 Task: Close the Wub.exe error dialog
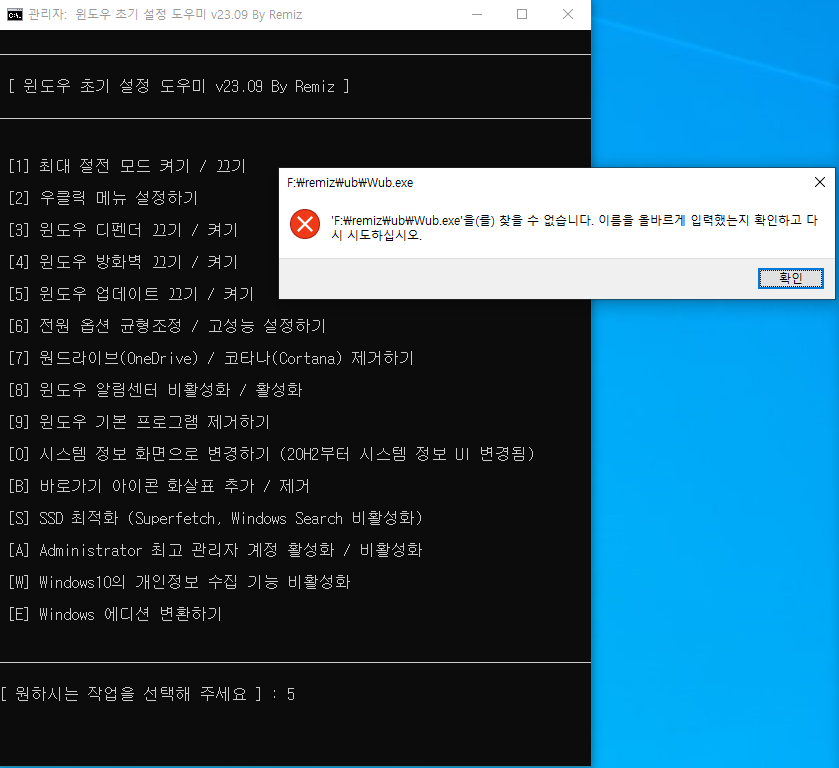pos(819,183)
